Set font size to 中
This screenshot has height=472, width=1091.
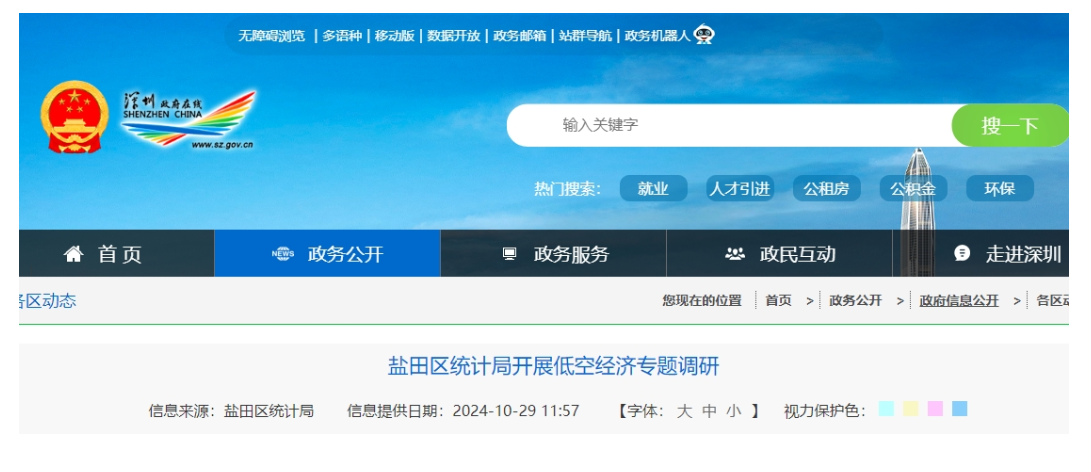709,410
